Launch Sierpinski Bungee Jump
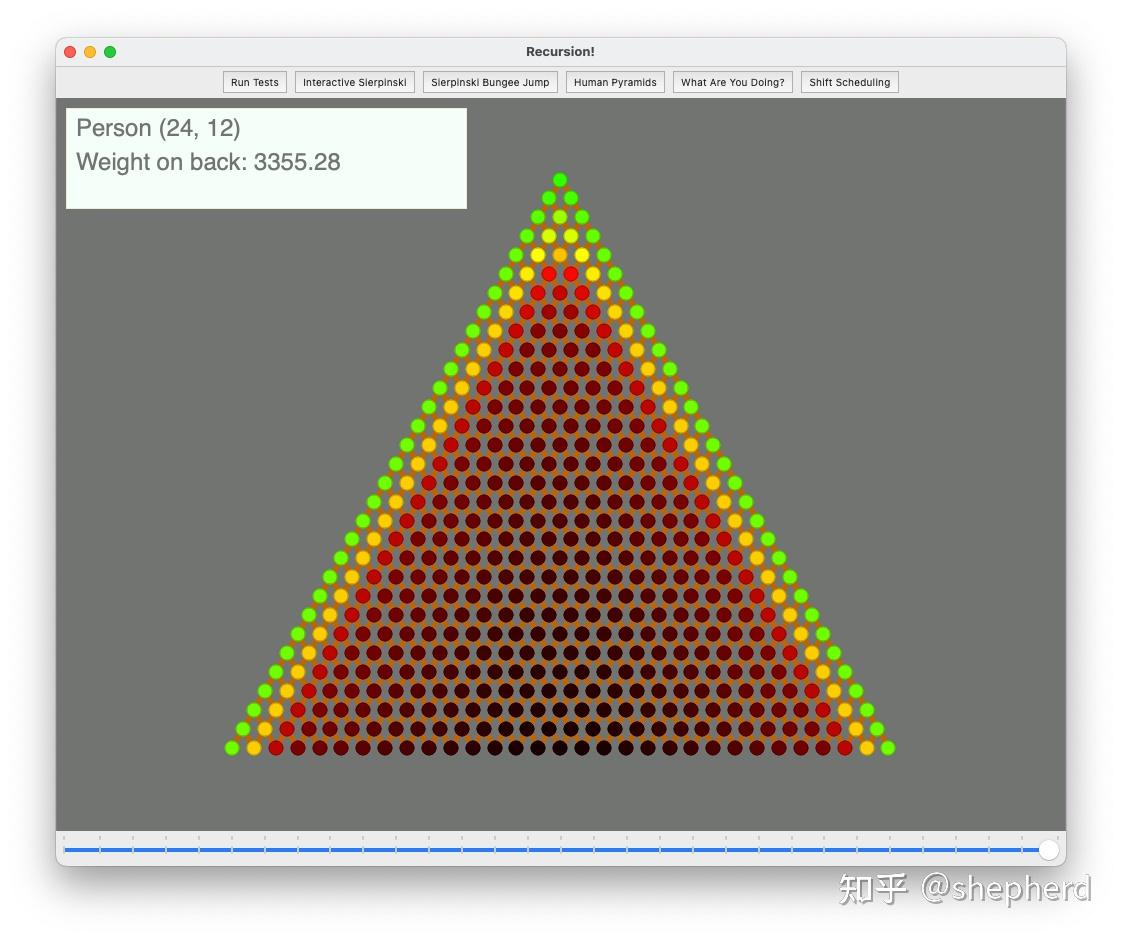 [x=490, y=82]
